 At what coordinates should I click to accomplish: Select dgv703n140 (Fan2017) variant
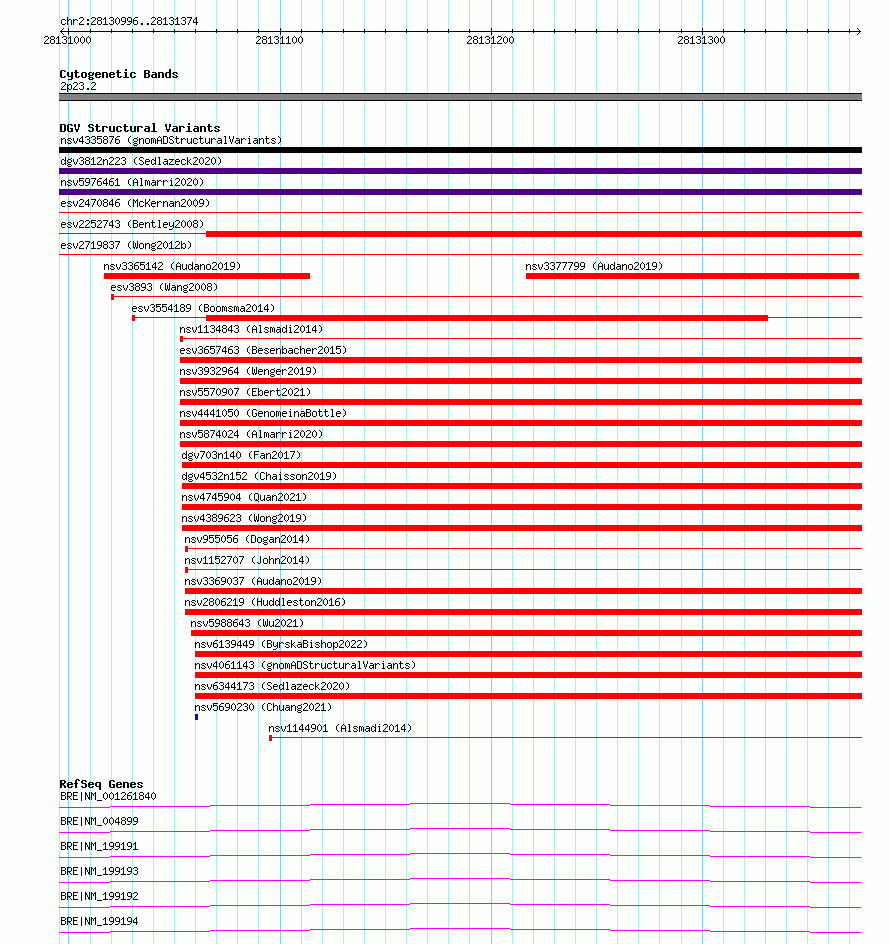241,456
